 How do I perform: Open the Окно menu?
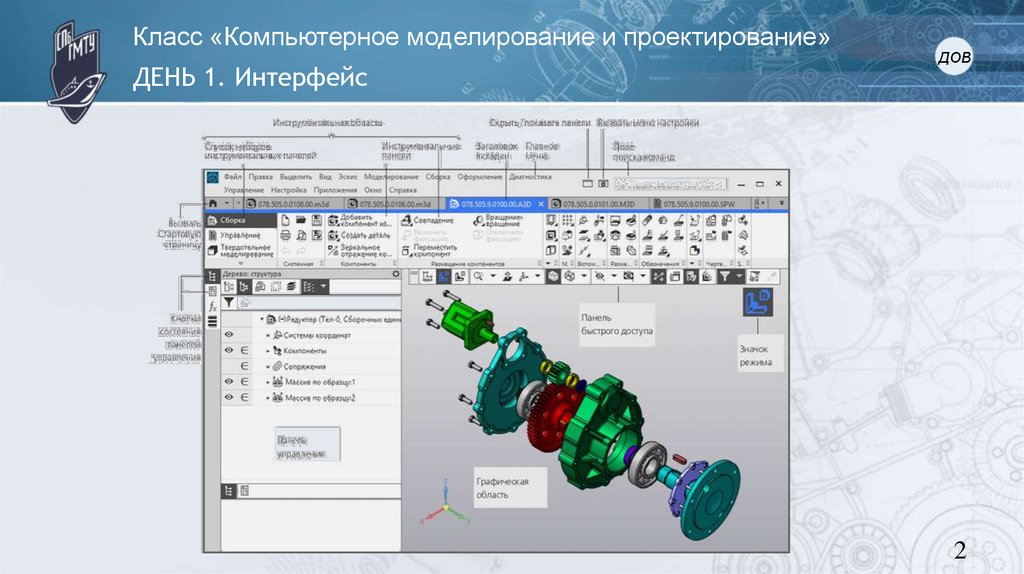tap(372, 190)
